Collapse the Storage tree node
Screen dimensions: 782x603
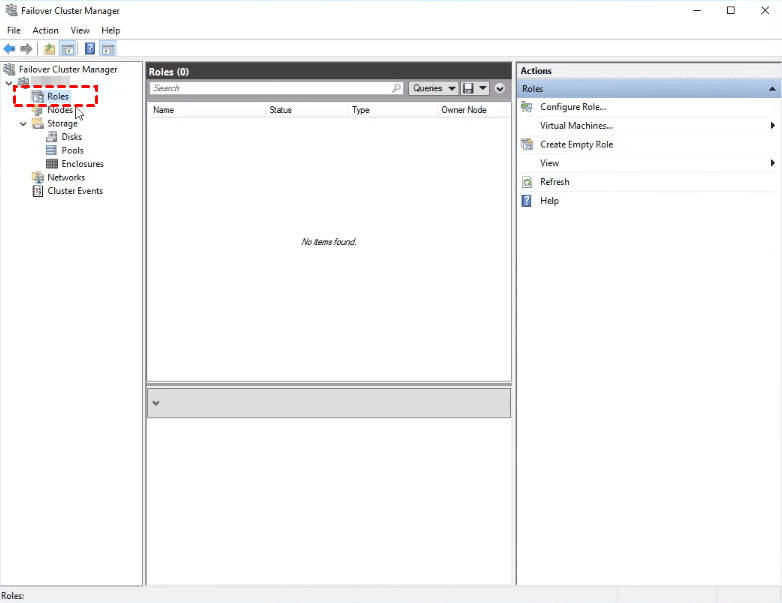tap(23, 124)
